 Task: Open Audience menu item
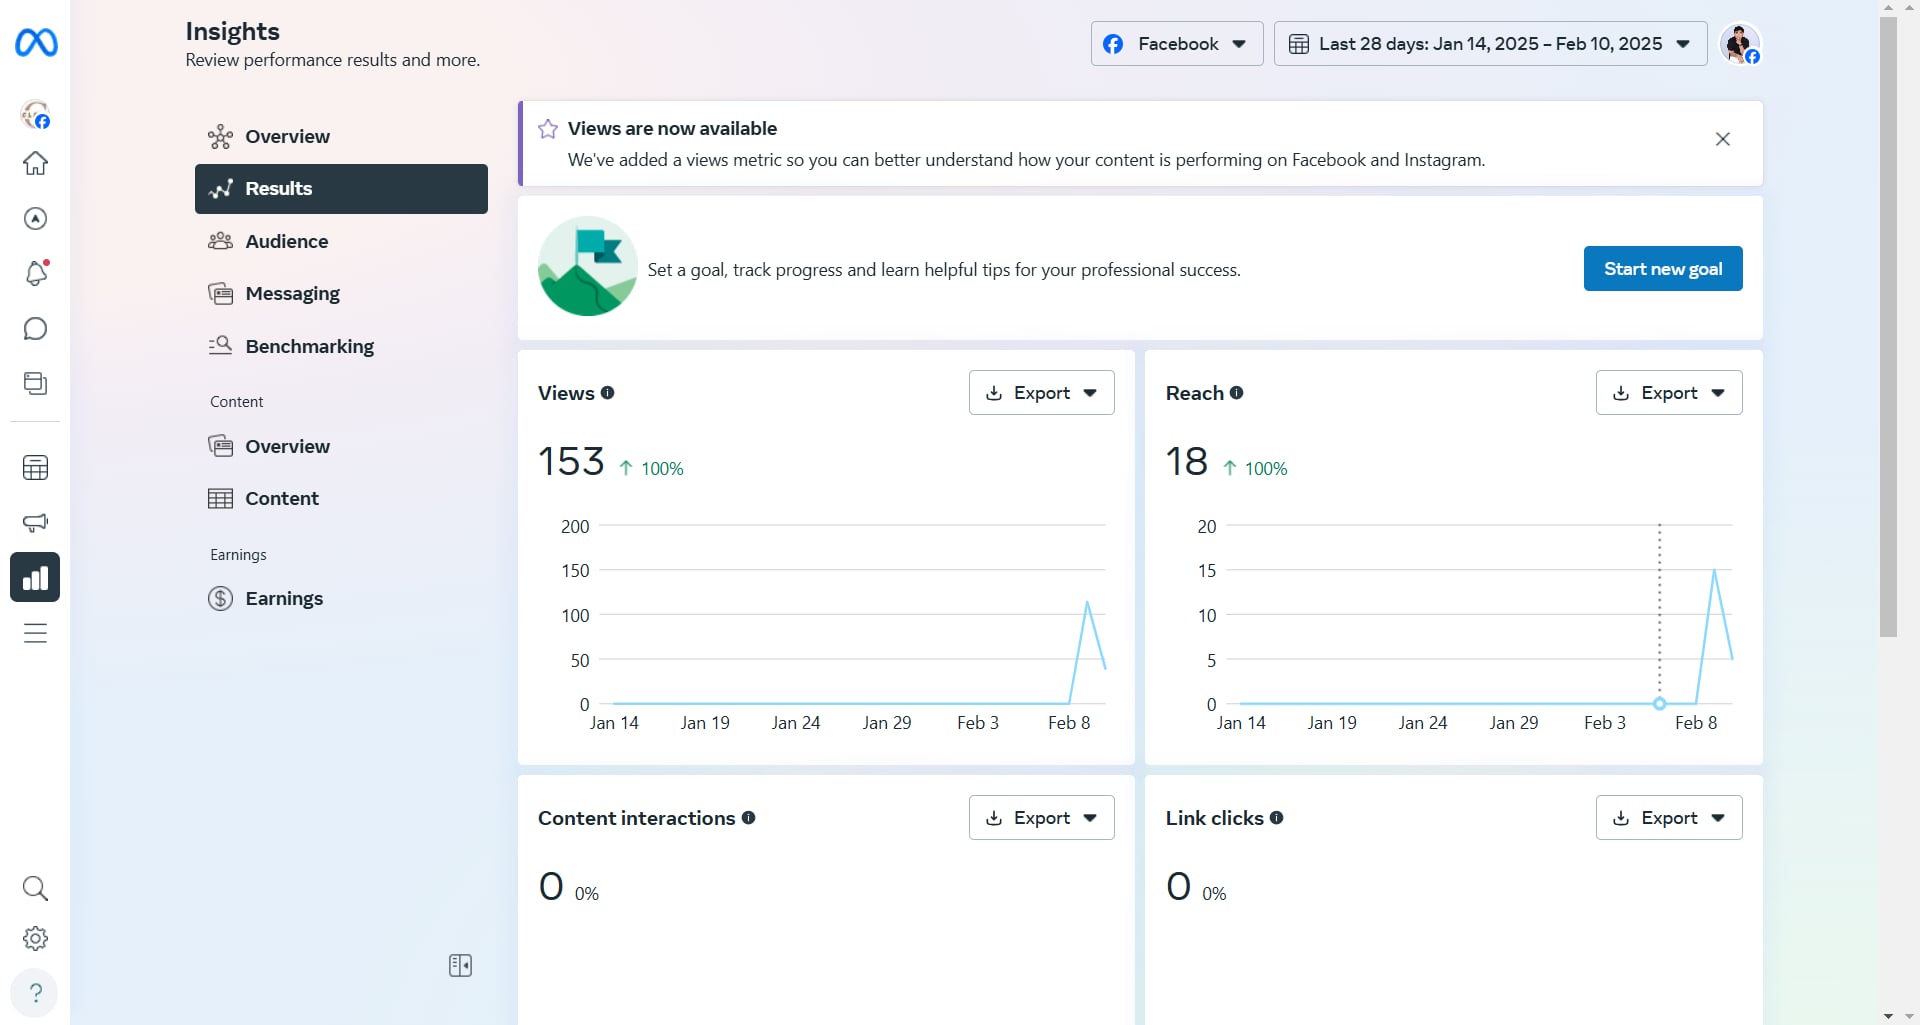(341, 241)
